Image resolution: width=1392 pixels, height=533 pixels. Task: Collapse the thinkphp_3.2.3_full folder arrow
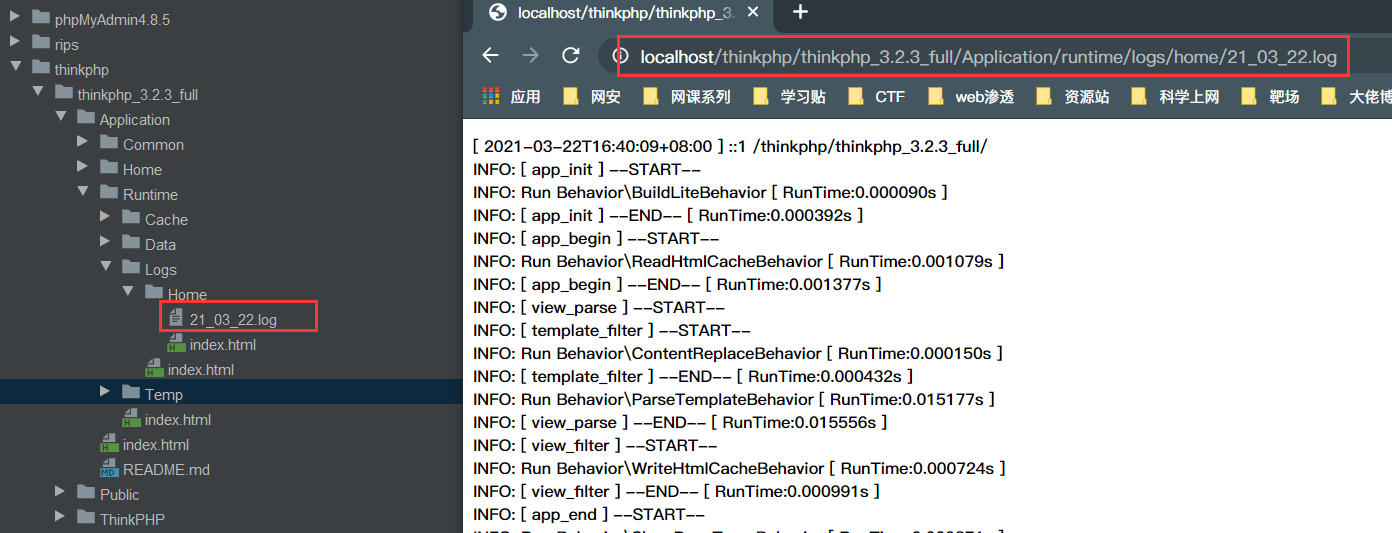(37, 92)
